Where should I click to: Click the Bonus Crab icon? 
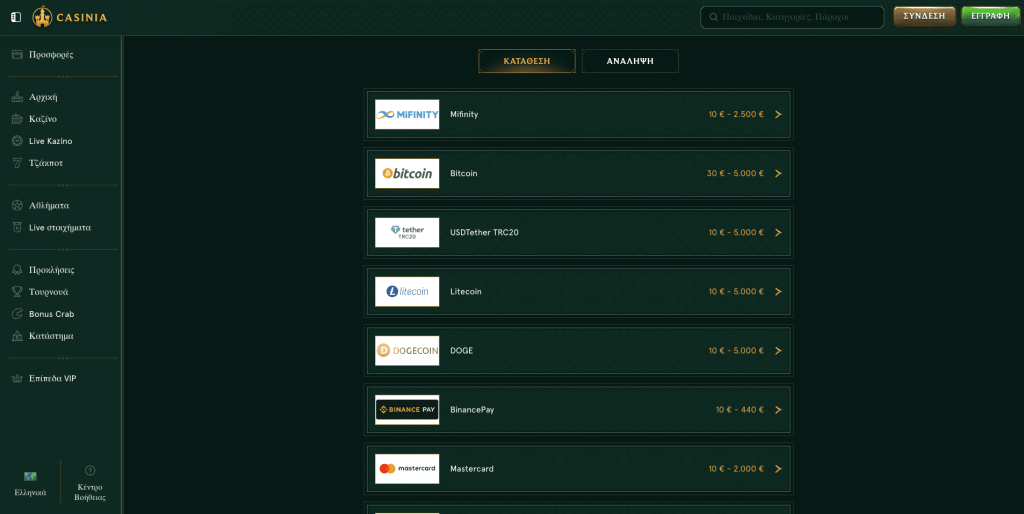pos(17,314)
